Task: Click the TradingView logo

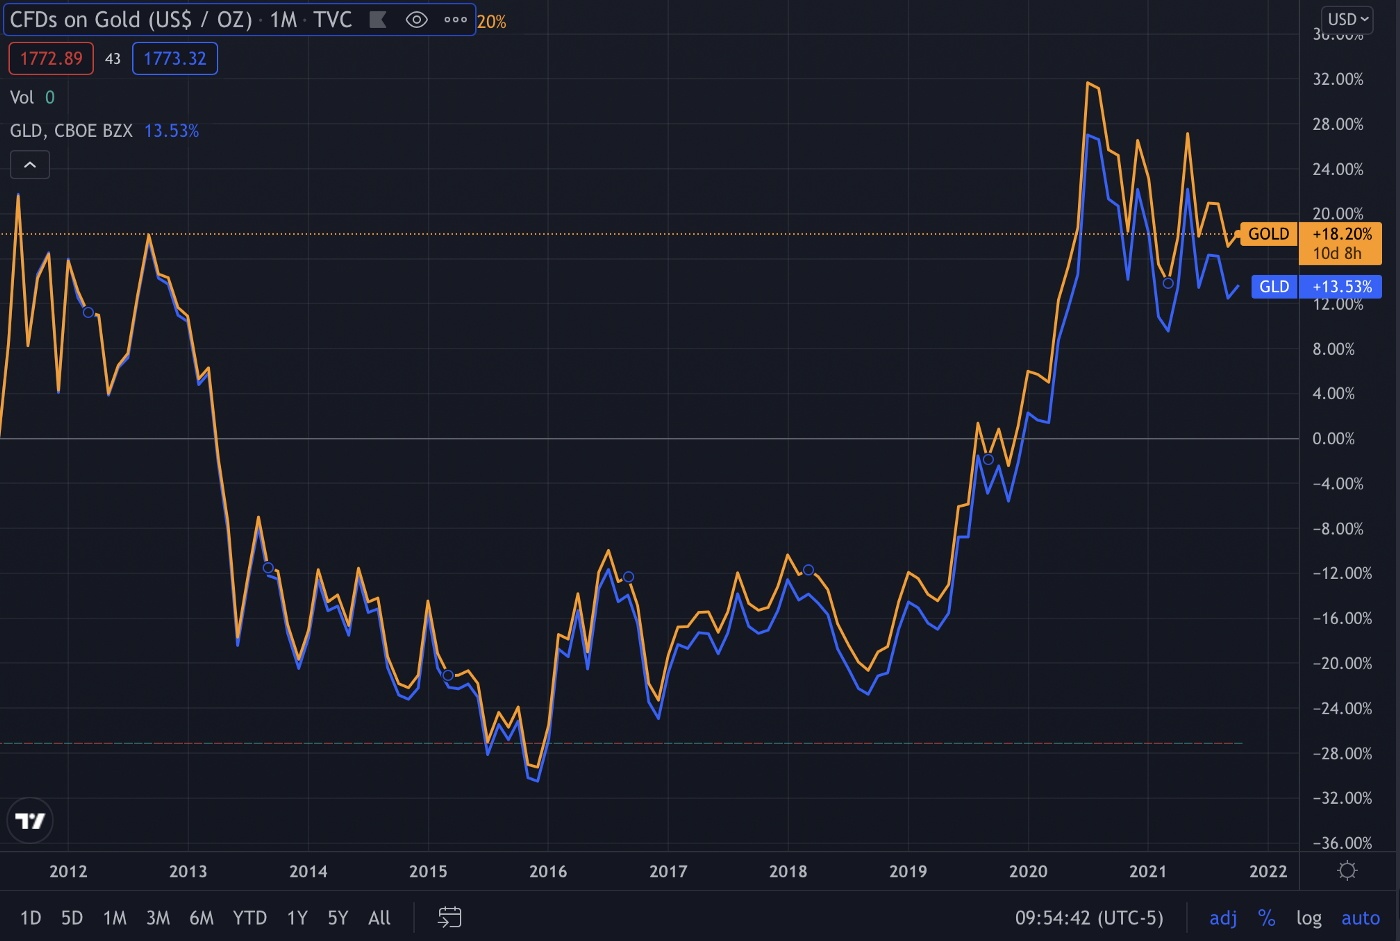Action: coord(30,821)
